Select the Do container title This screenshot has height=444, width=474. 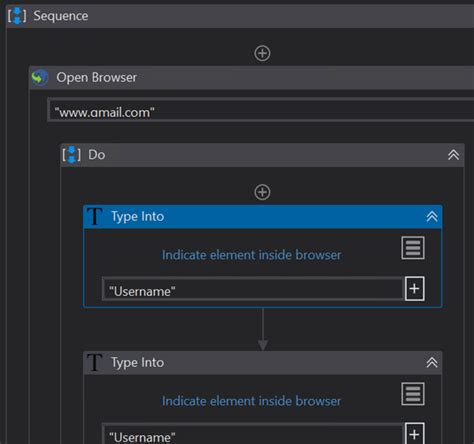click(96, 155)
